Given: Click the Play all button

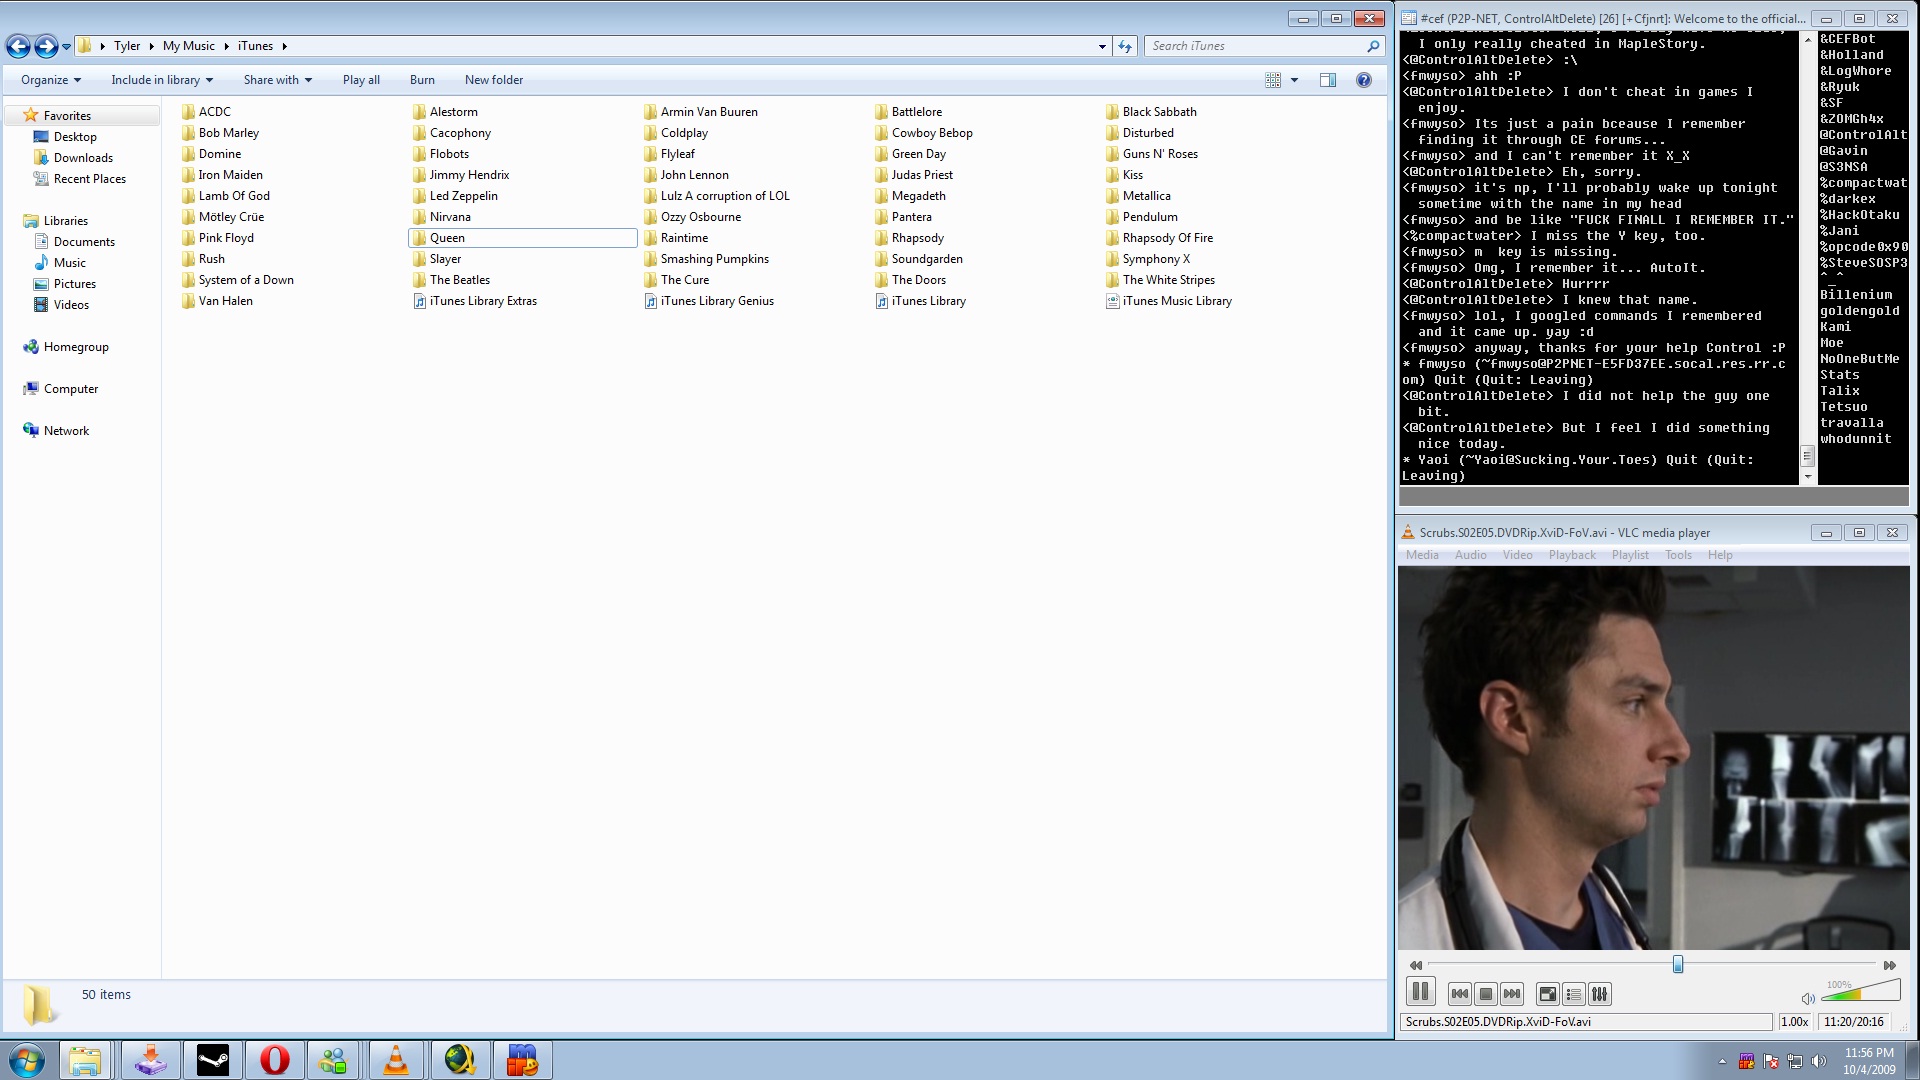Looking at the screenshot, I should coord(361,80).
